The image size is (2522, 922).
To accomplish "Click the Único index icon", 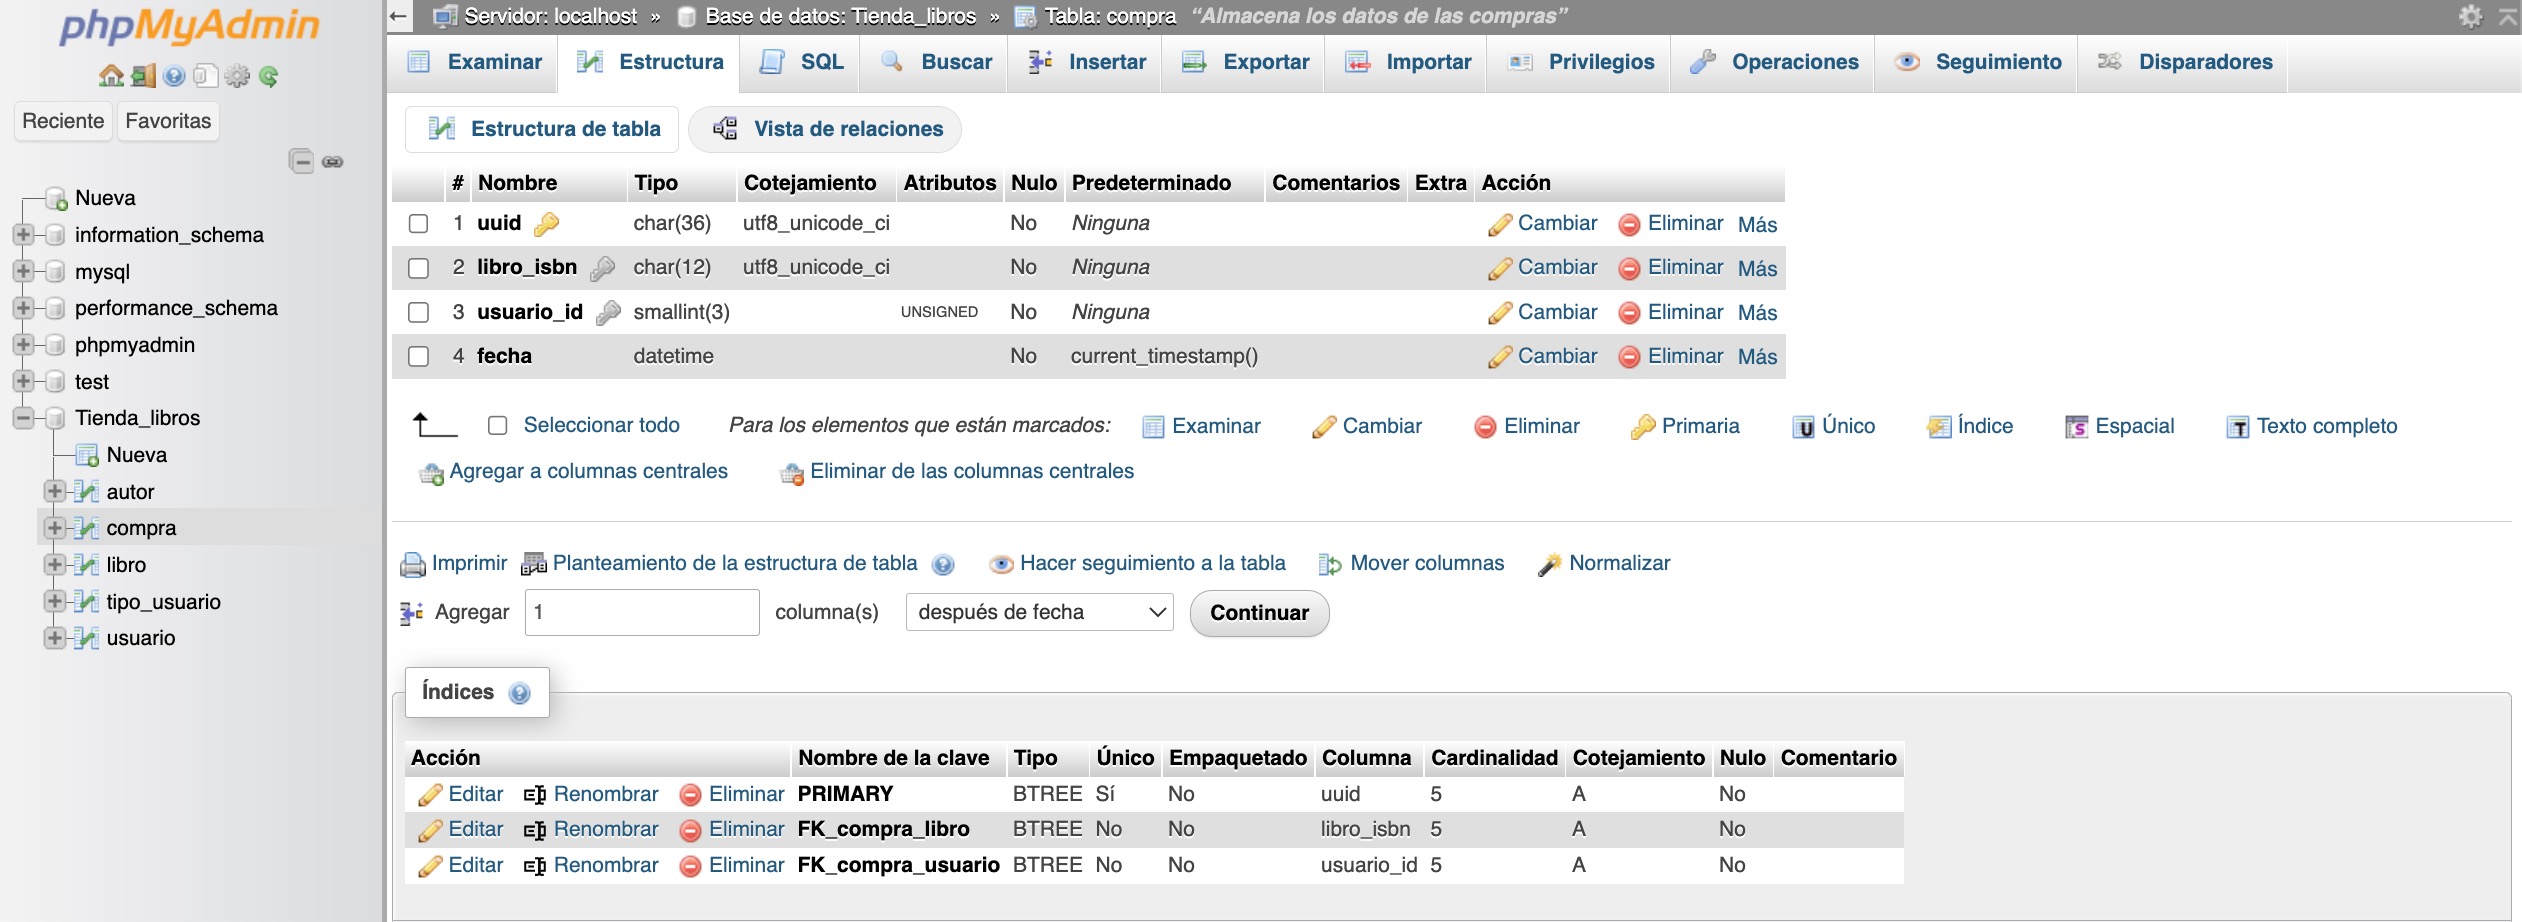I will point(1806,426).
